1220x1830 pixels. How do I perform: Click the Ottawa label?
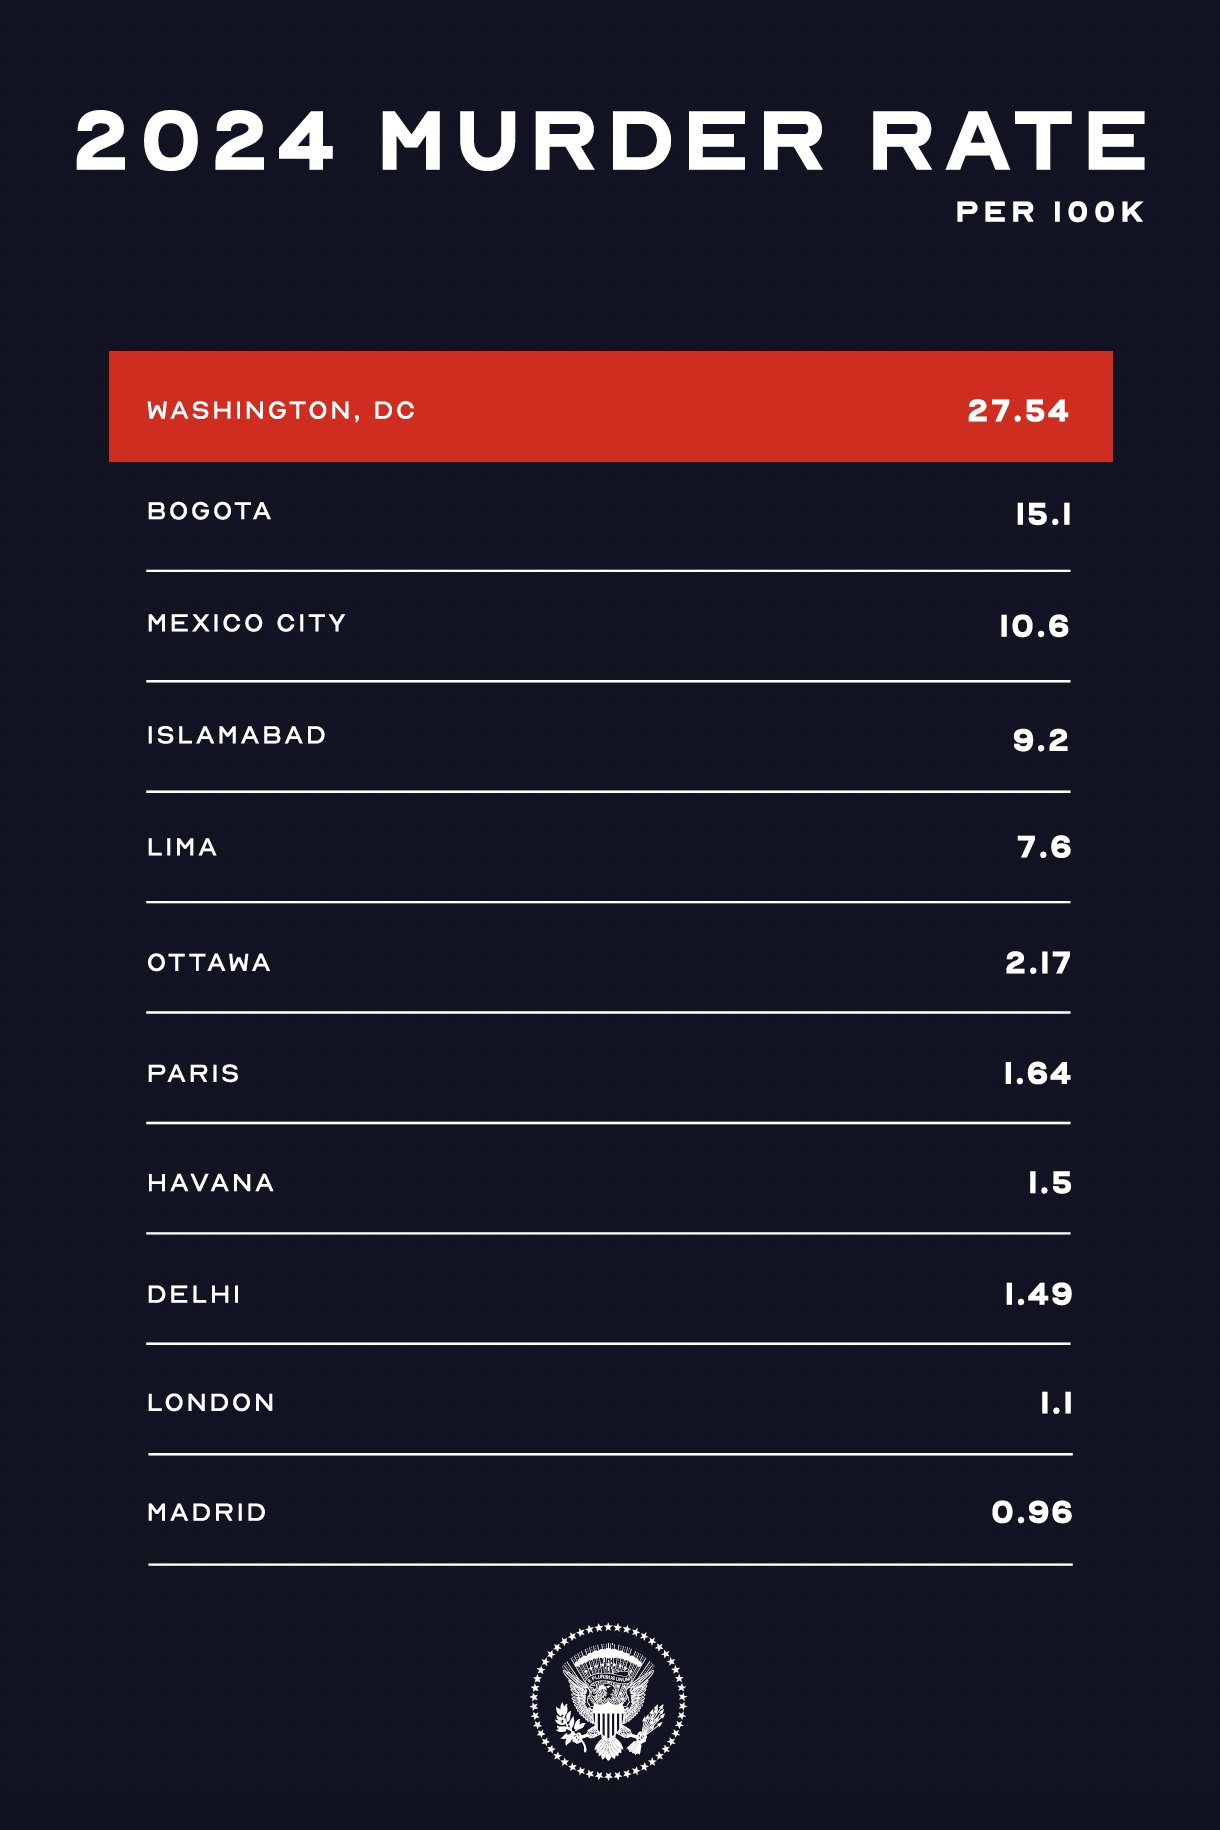coord(209,962)
